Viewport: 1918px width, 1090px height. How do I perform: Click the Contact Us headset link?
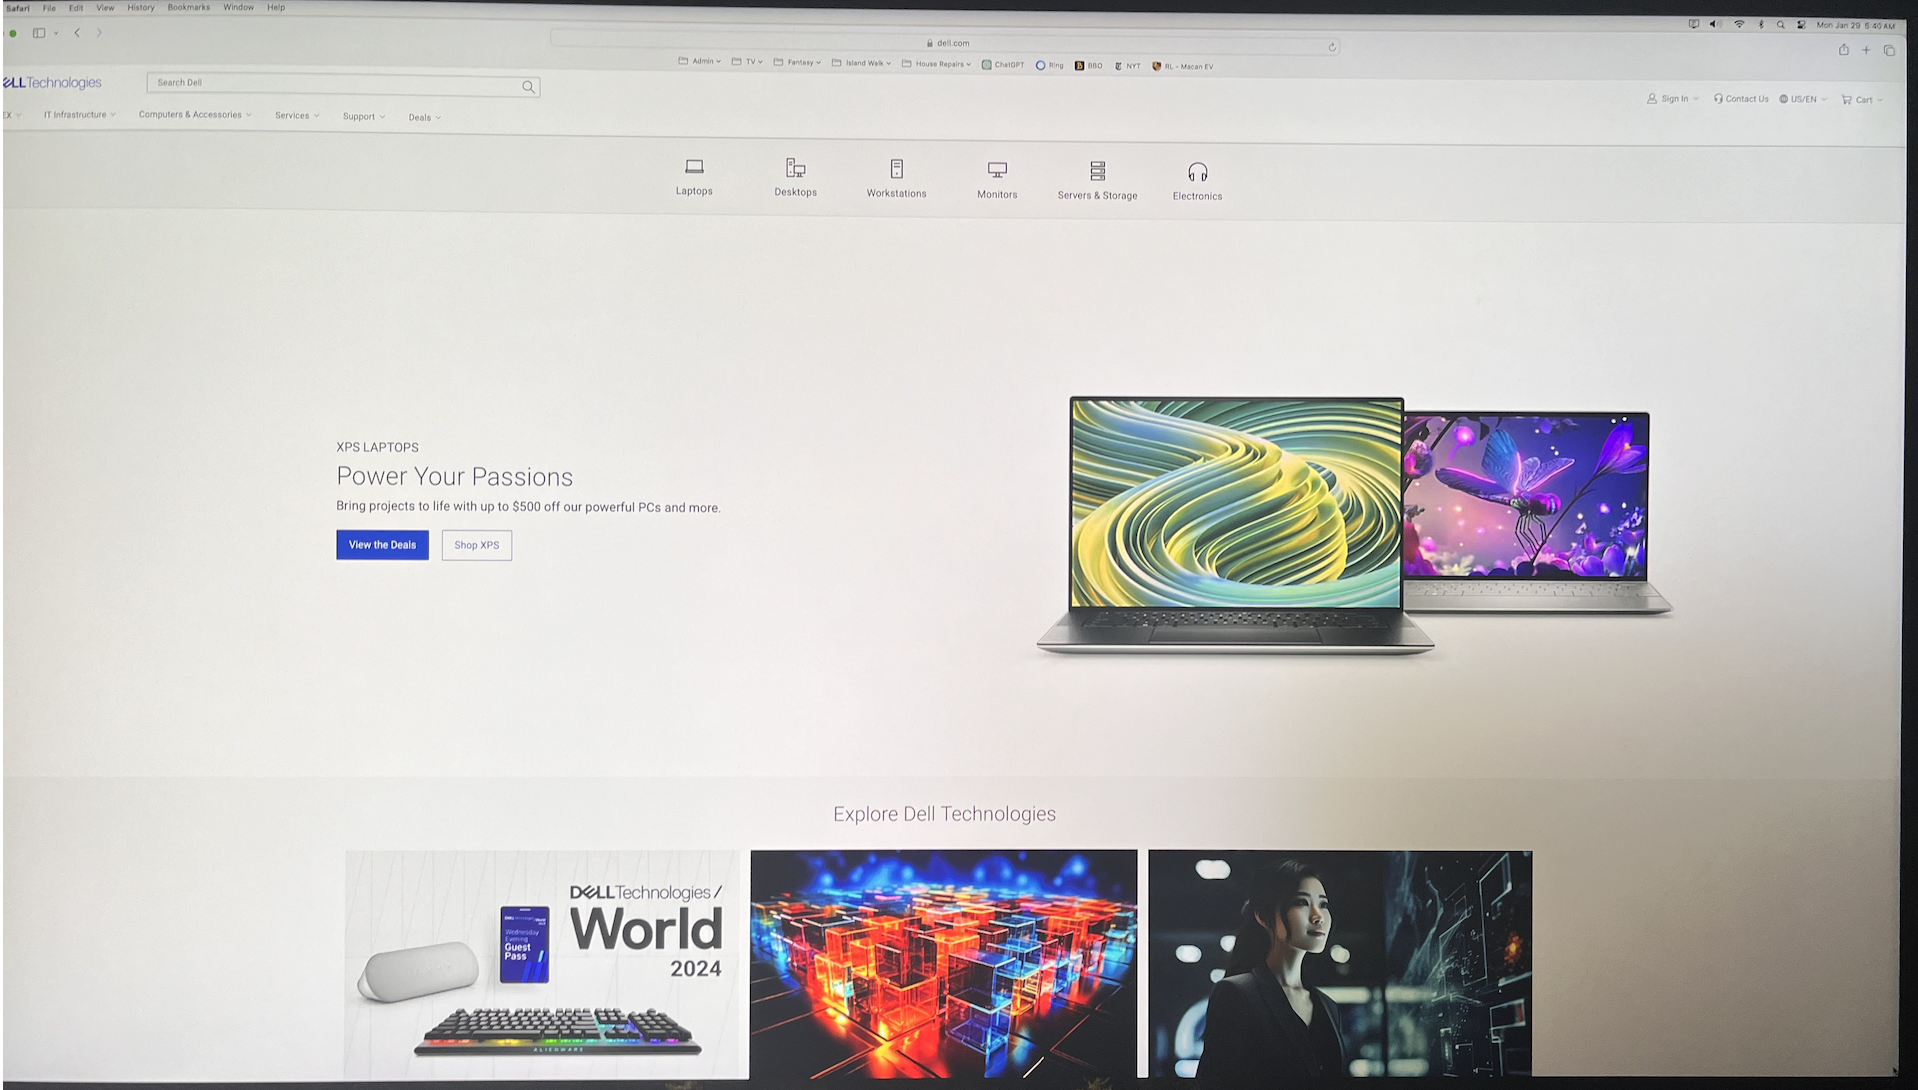coord(1740,99)
